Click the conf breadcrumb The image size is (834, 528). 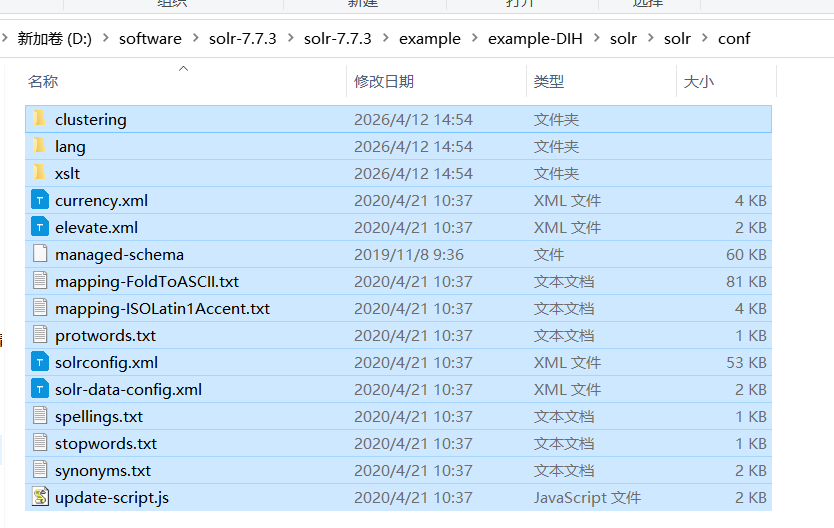(734, 38)
